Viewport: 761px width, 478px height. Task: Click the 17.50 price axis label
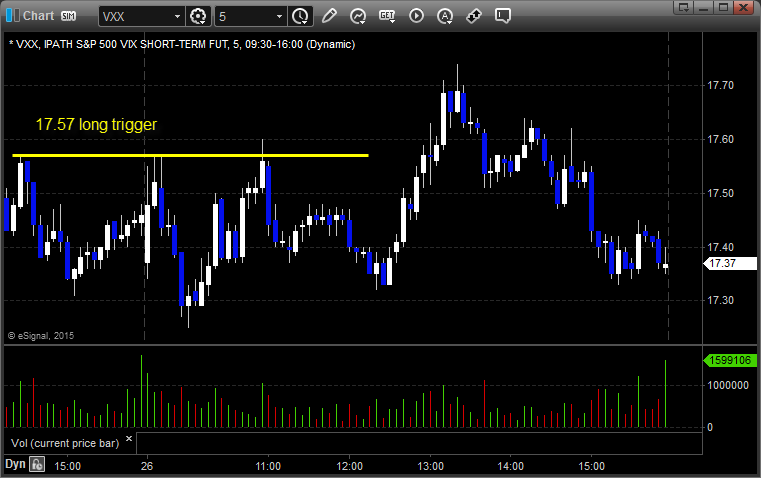tap(721, 193)
